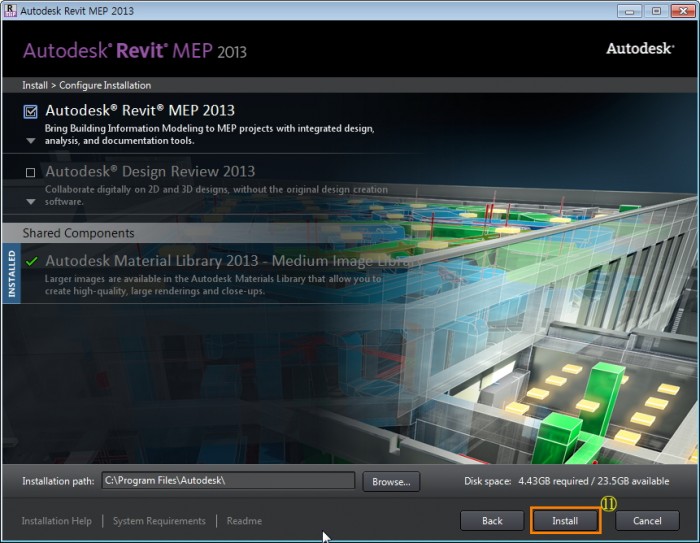Viewport: 700px width, 543px height.
Task: Click the title bar application icon
Action: 11,10
